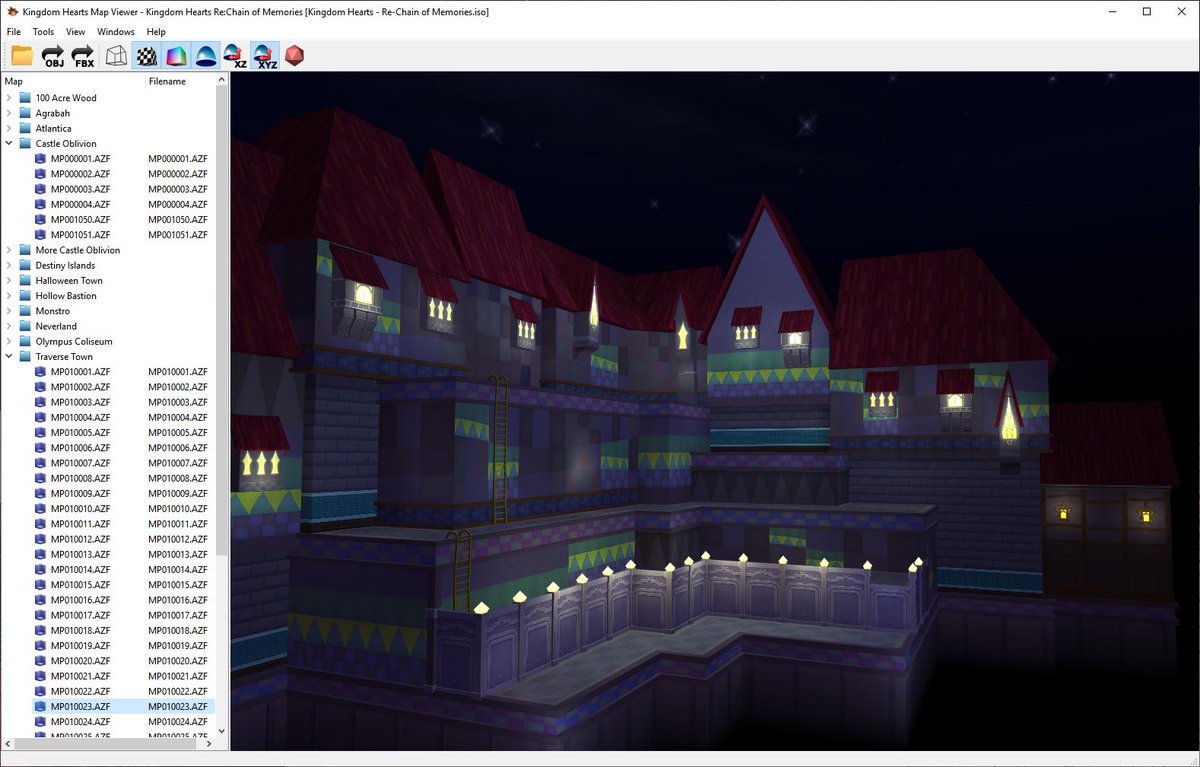The width and height of the screenshot is (1200, 767).
Task: Click filename cell MP010020.AZF
Action: 178,661
